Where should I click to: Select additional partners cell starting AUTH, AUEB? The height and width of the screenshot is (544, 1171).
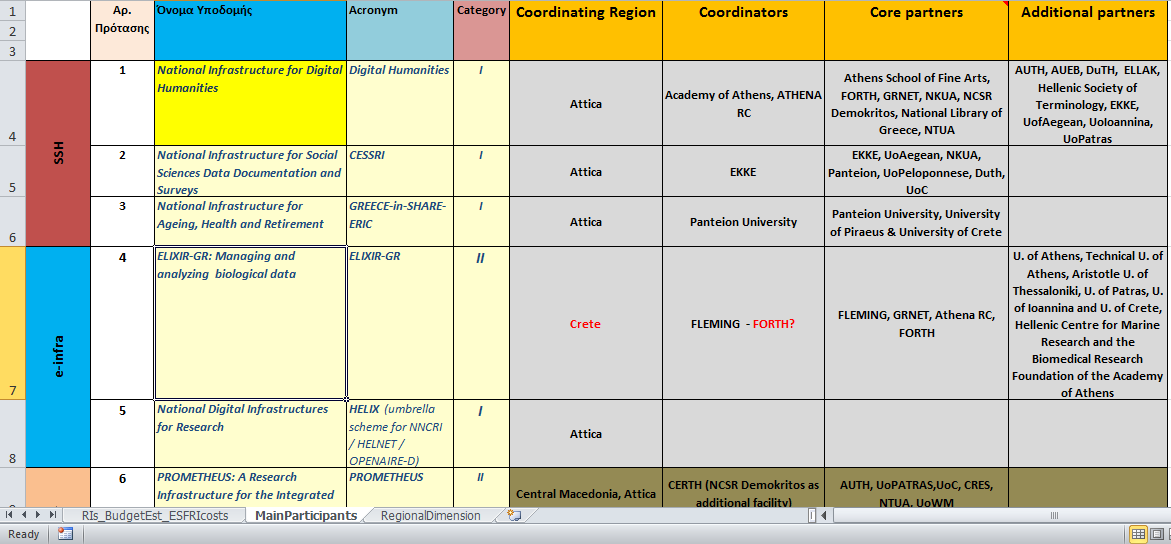pos(1090,103)
